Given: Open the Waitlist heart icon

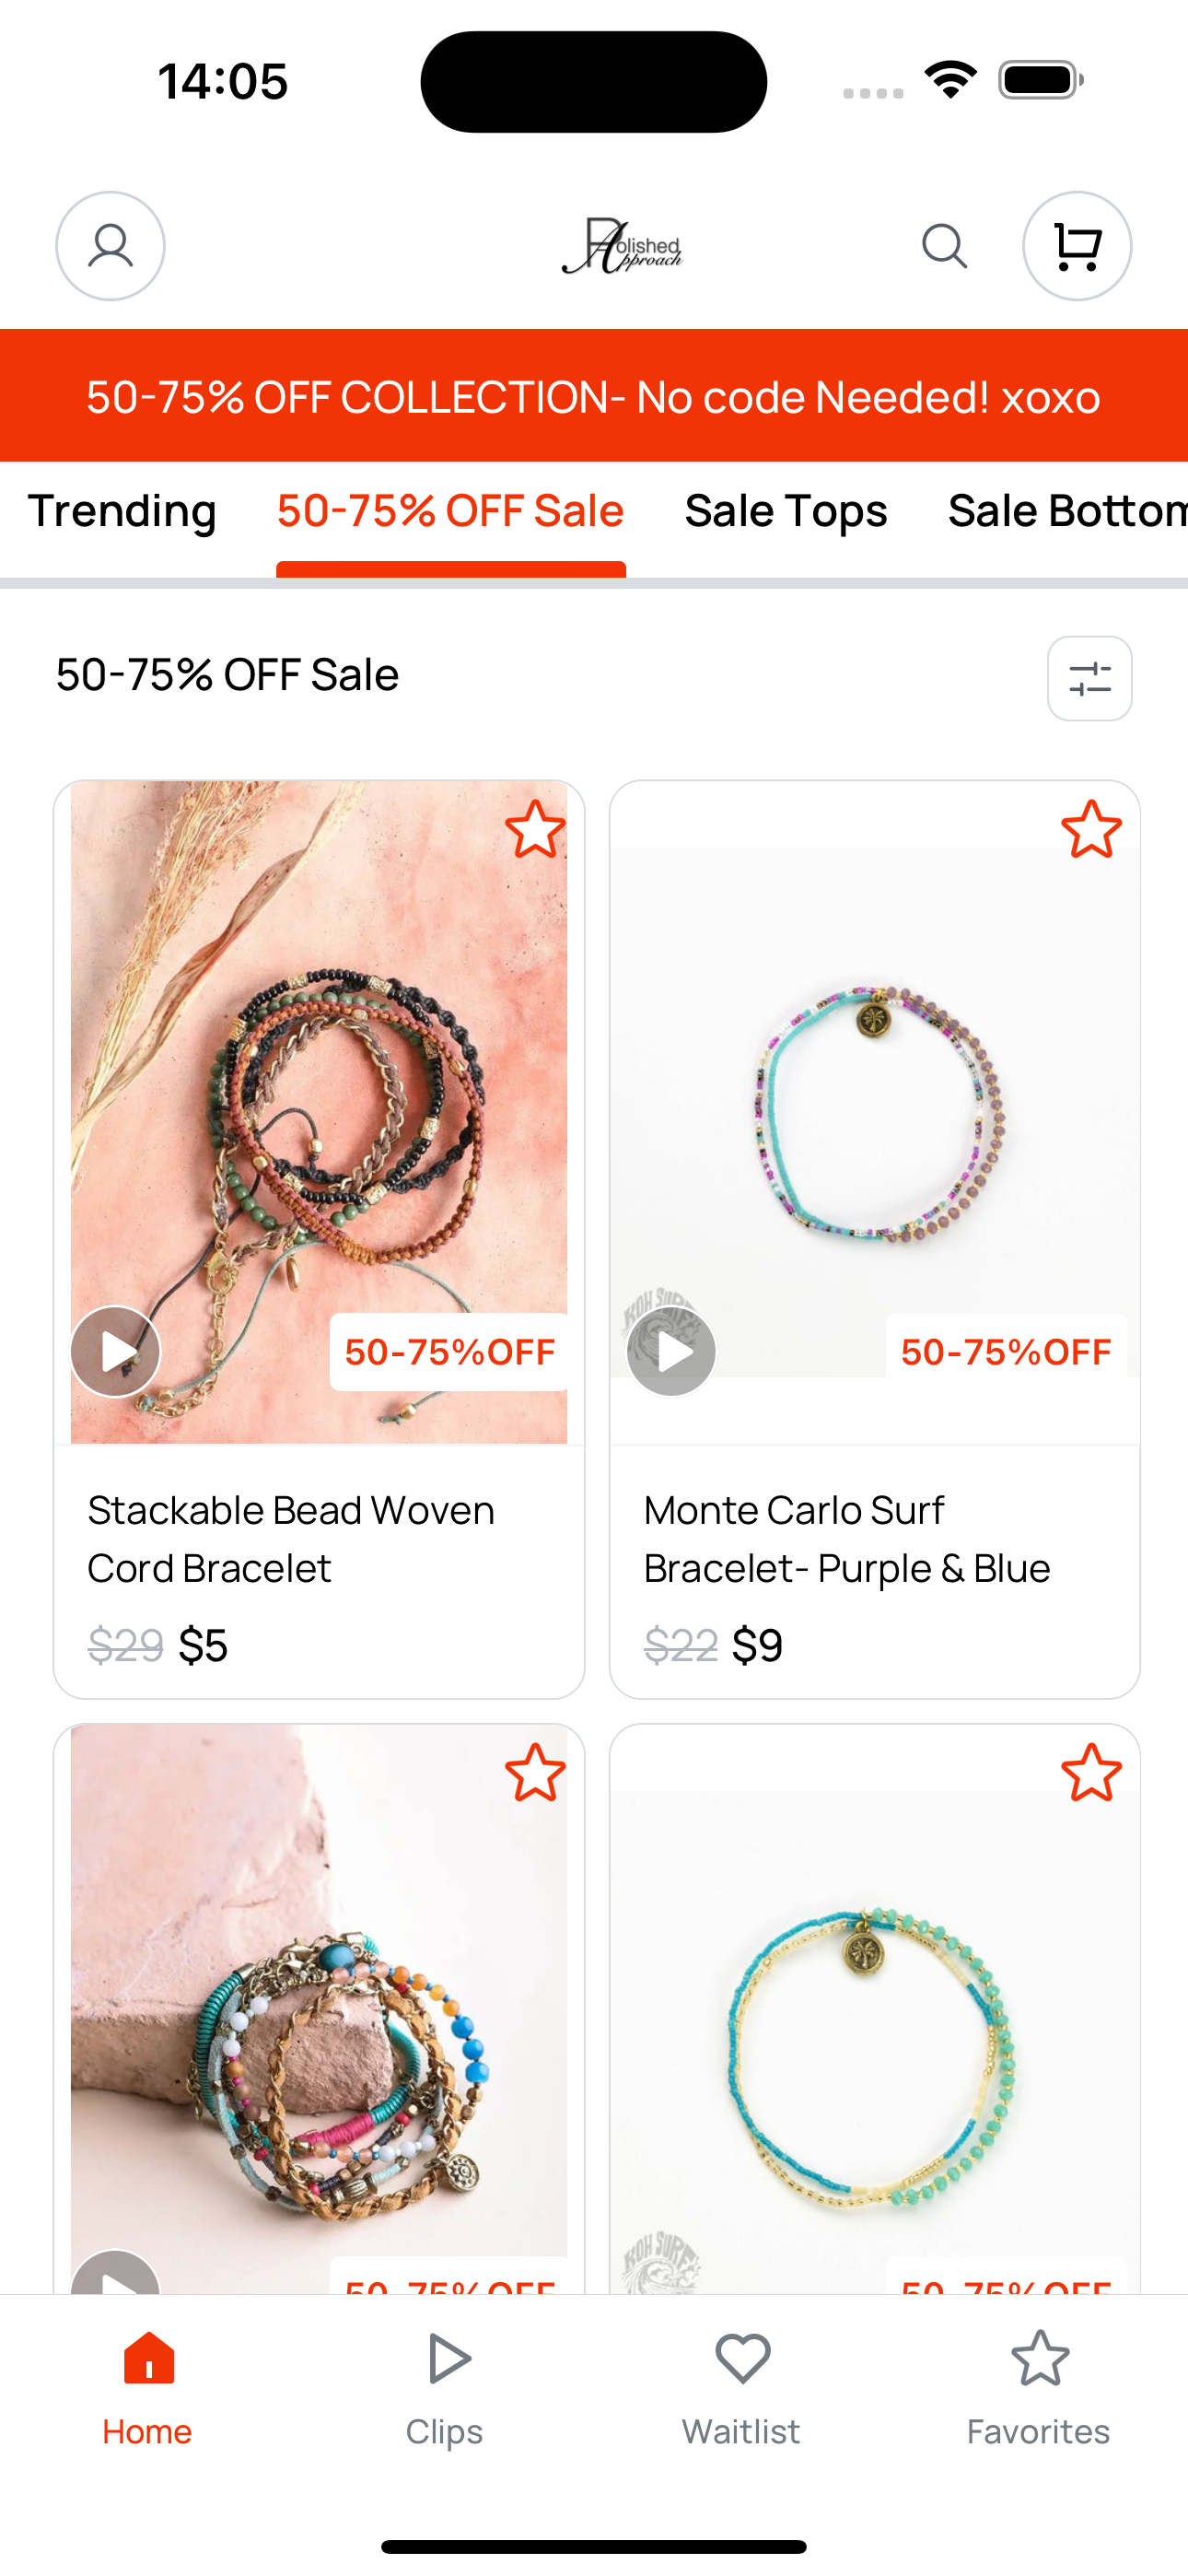Looking at the screenshot, I should 741,2391.
